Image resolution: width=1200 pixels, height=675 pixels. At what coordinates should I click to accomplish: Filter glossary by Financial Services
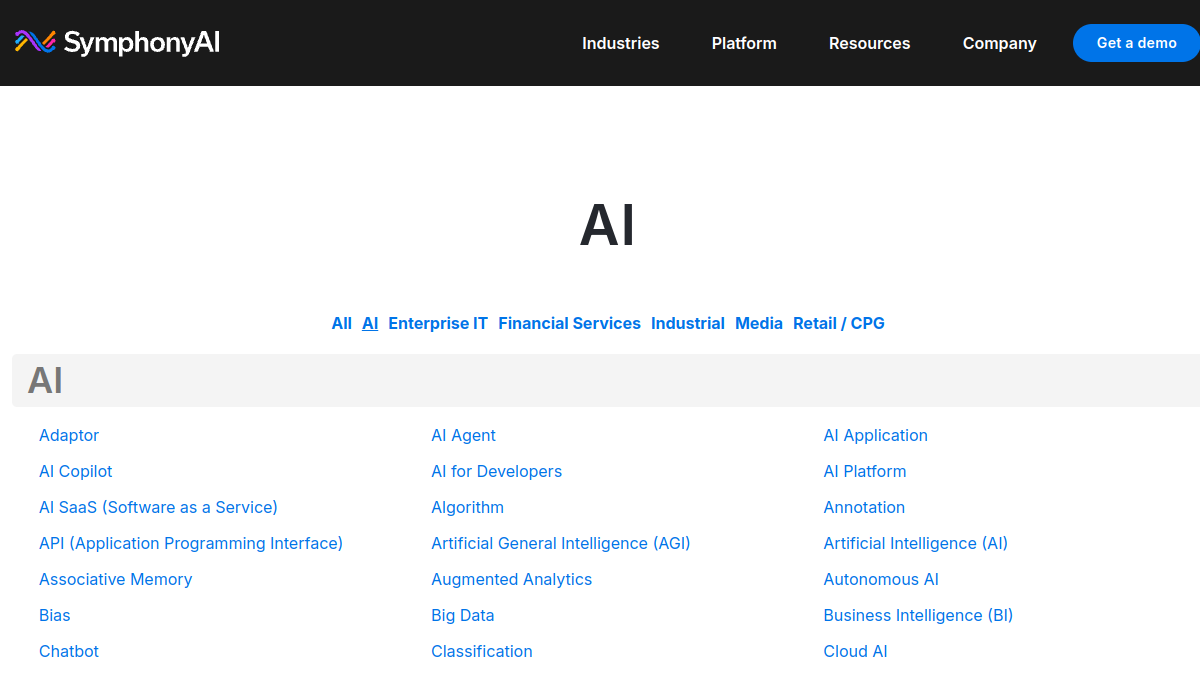click(569, 323)
